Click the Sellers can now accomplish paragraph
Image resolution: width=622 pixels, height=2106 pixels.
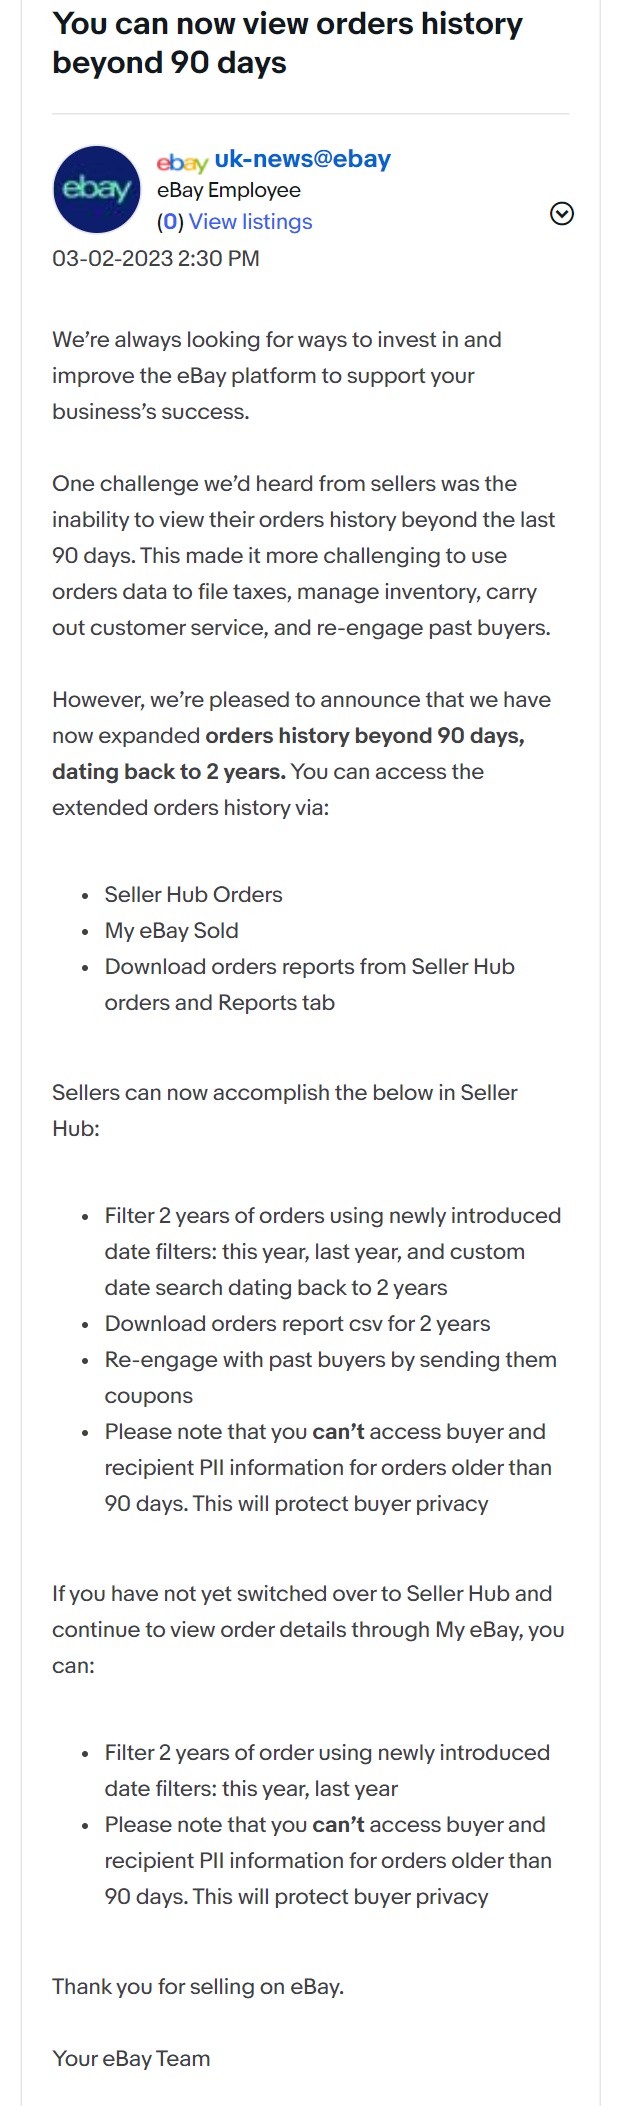[284, 1093]
